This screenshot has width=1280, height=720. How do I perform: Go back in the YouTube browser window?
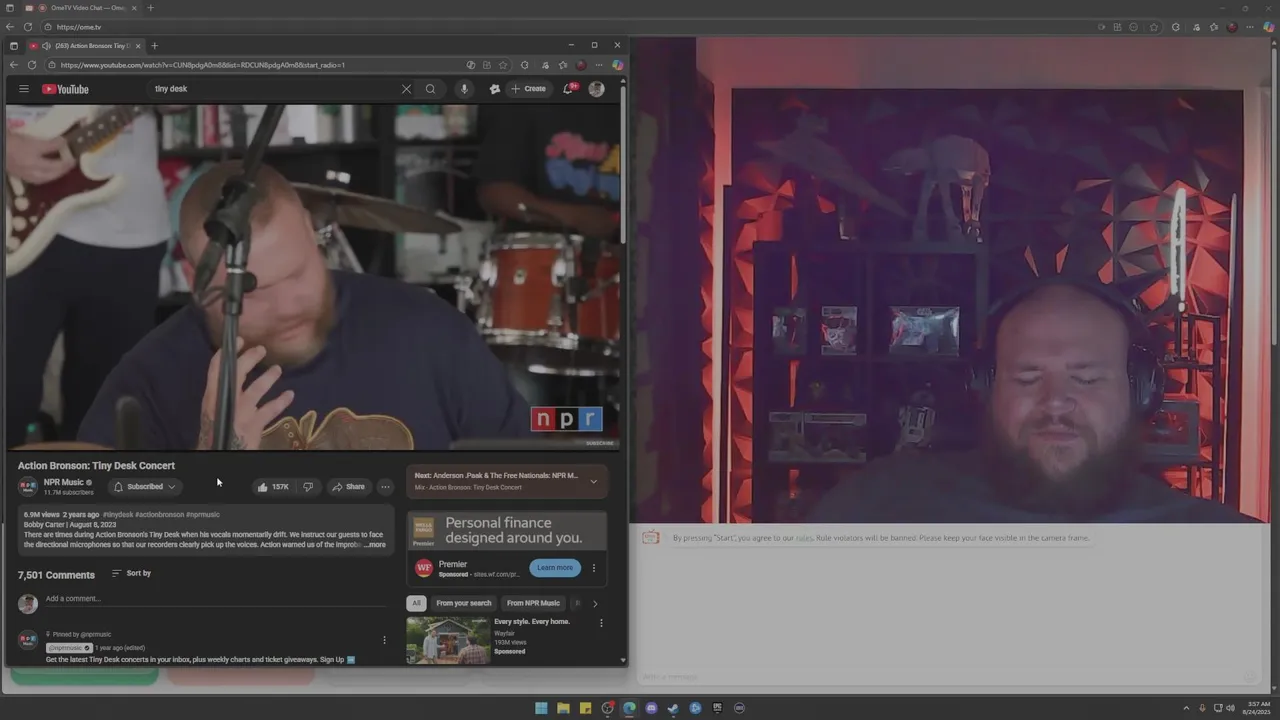pos(14,65)
